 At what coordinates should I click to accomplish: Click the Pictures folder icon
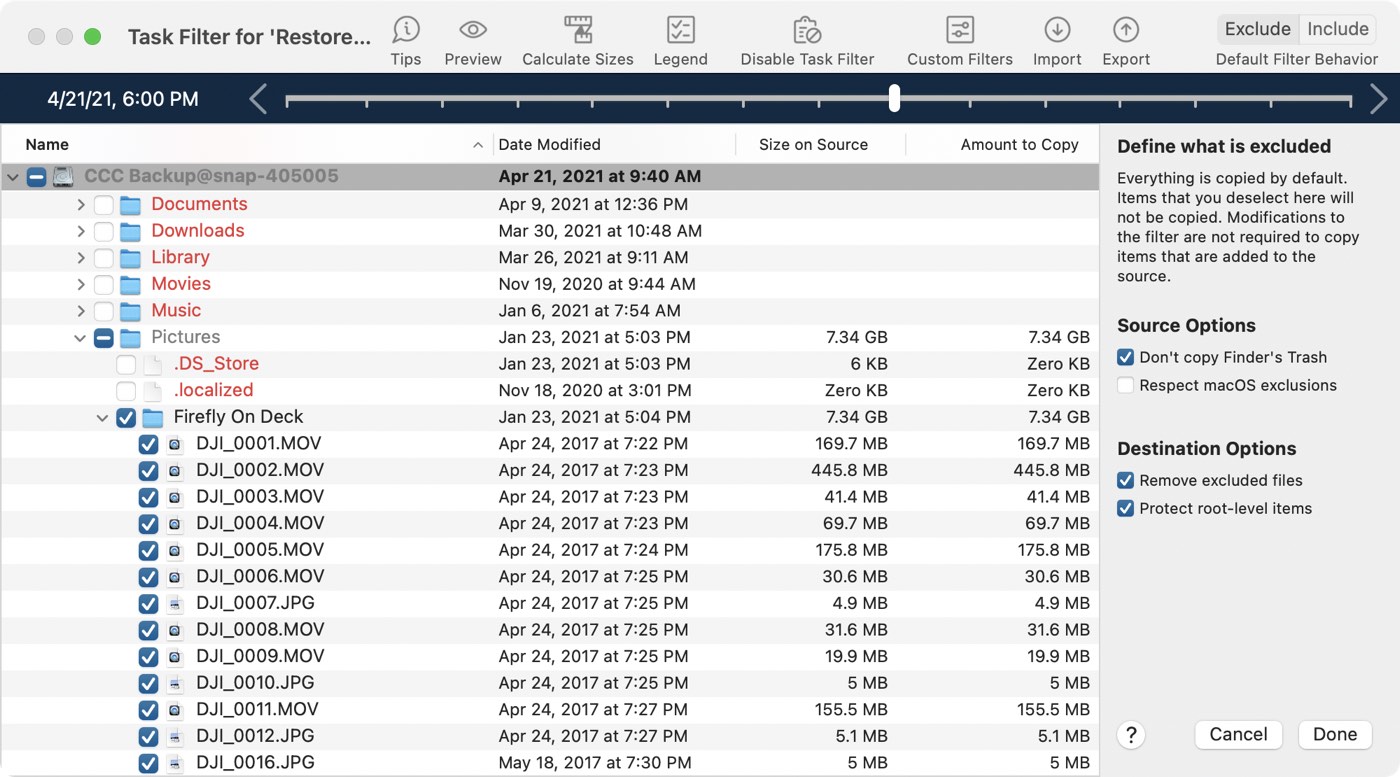[x=130, y=338]
